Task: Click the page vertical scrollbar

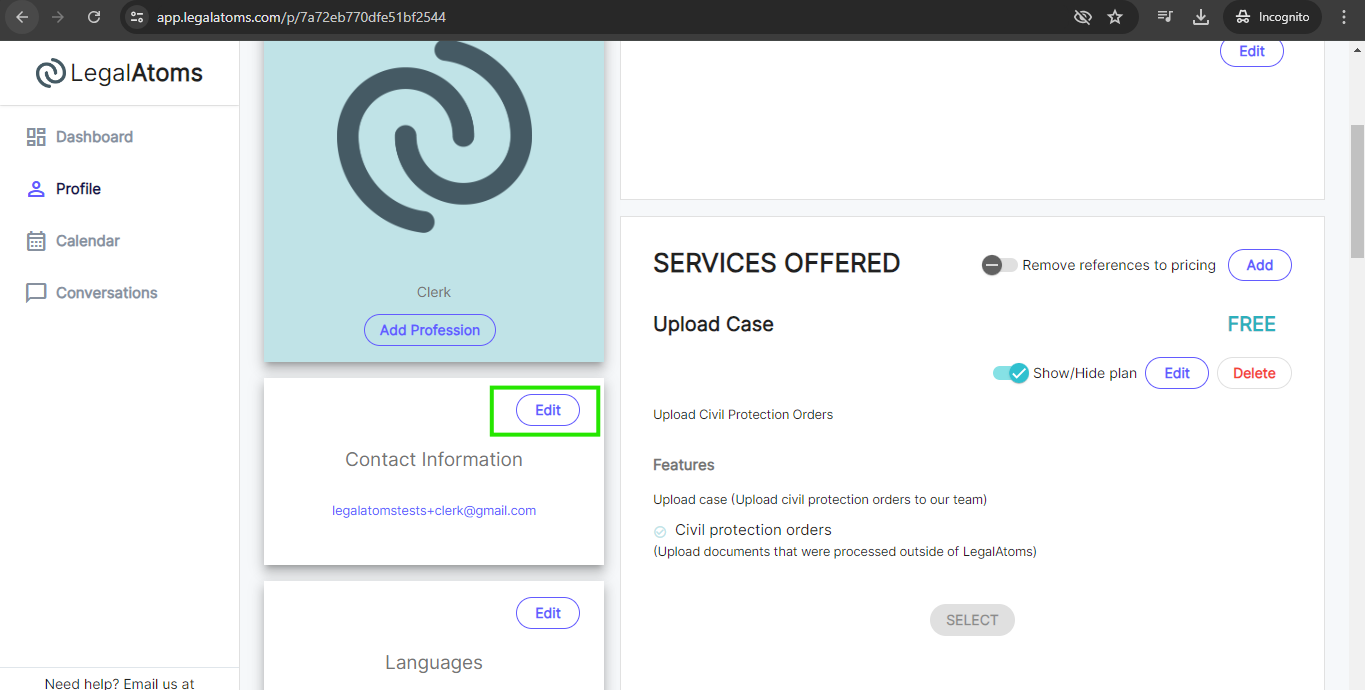Action: pos(1357,192)
